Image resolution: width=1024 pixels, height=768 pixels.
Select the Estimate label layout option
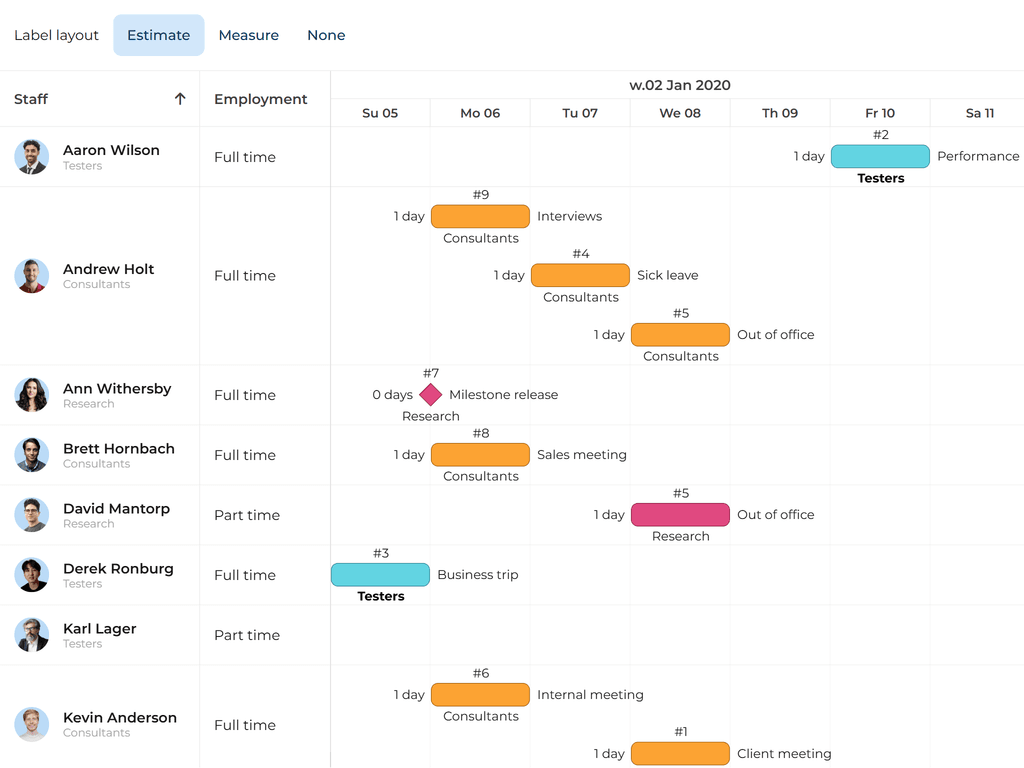[158, 35]
